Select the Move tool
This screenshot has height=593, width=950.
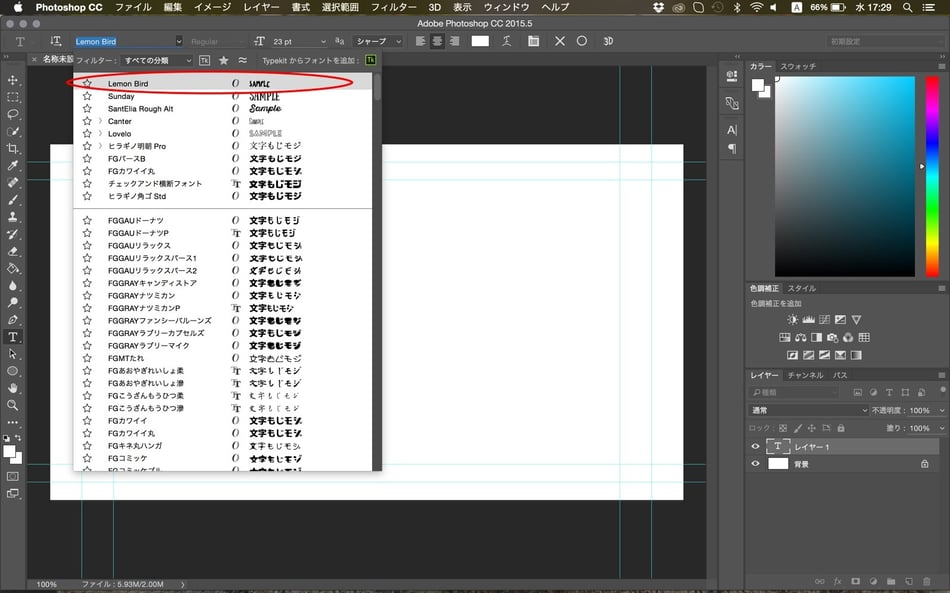[x=13, y=80]
